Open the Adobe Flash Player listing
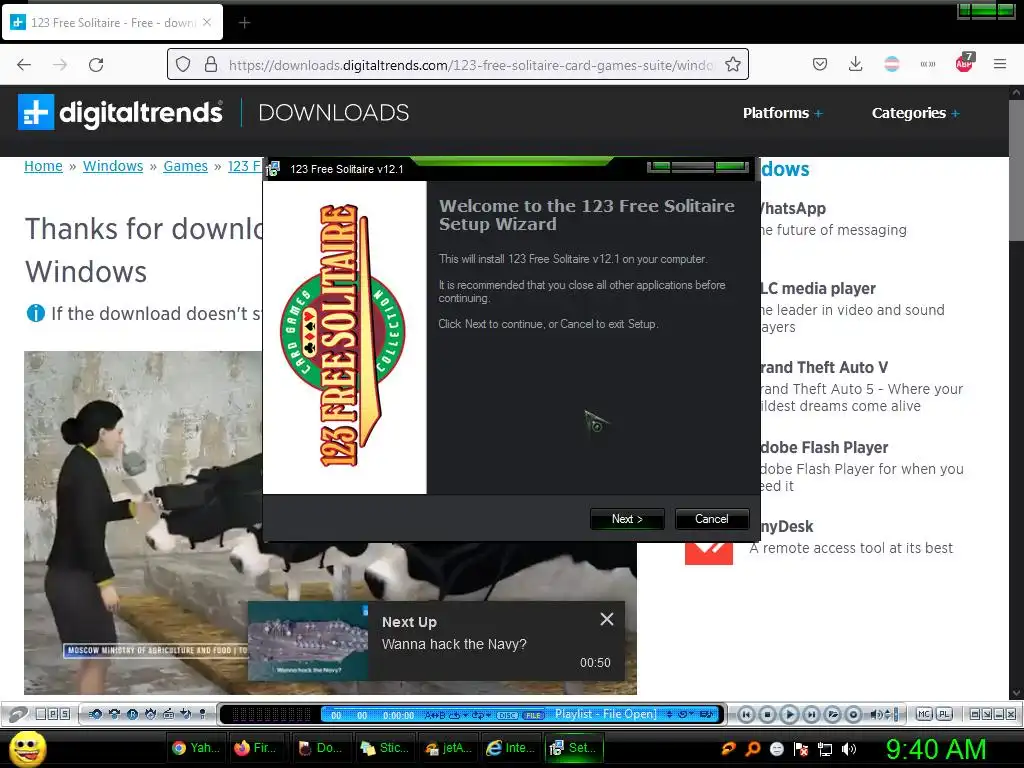The height and width of the screenshot is (768, 1024). [x=824, y=447]
